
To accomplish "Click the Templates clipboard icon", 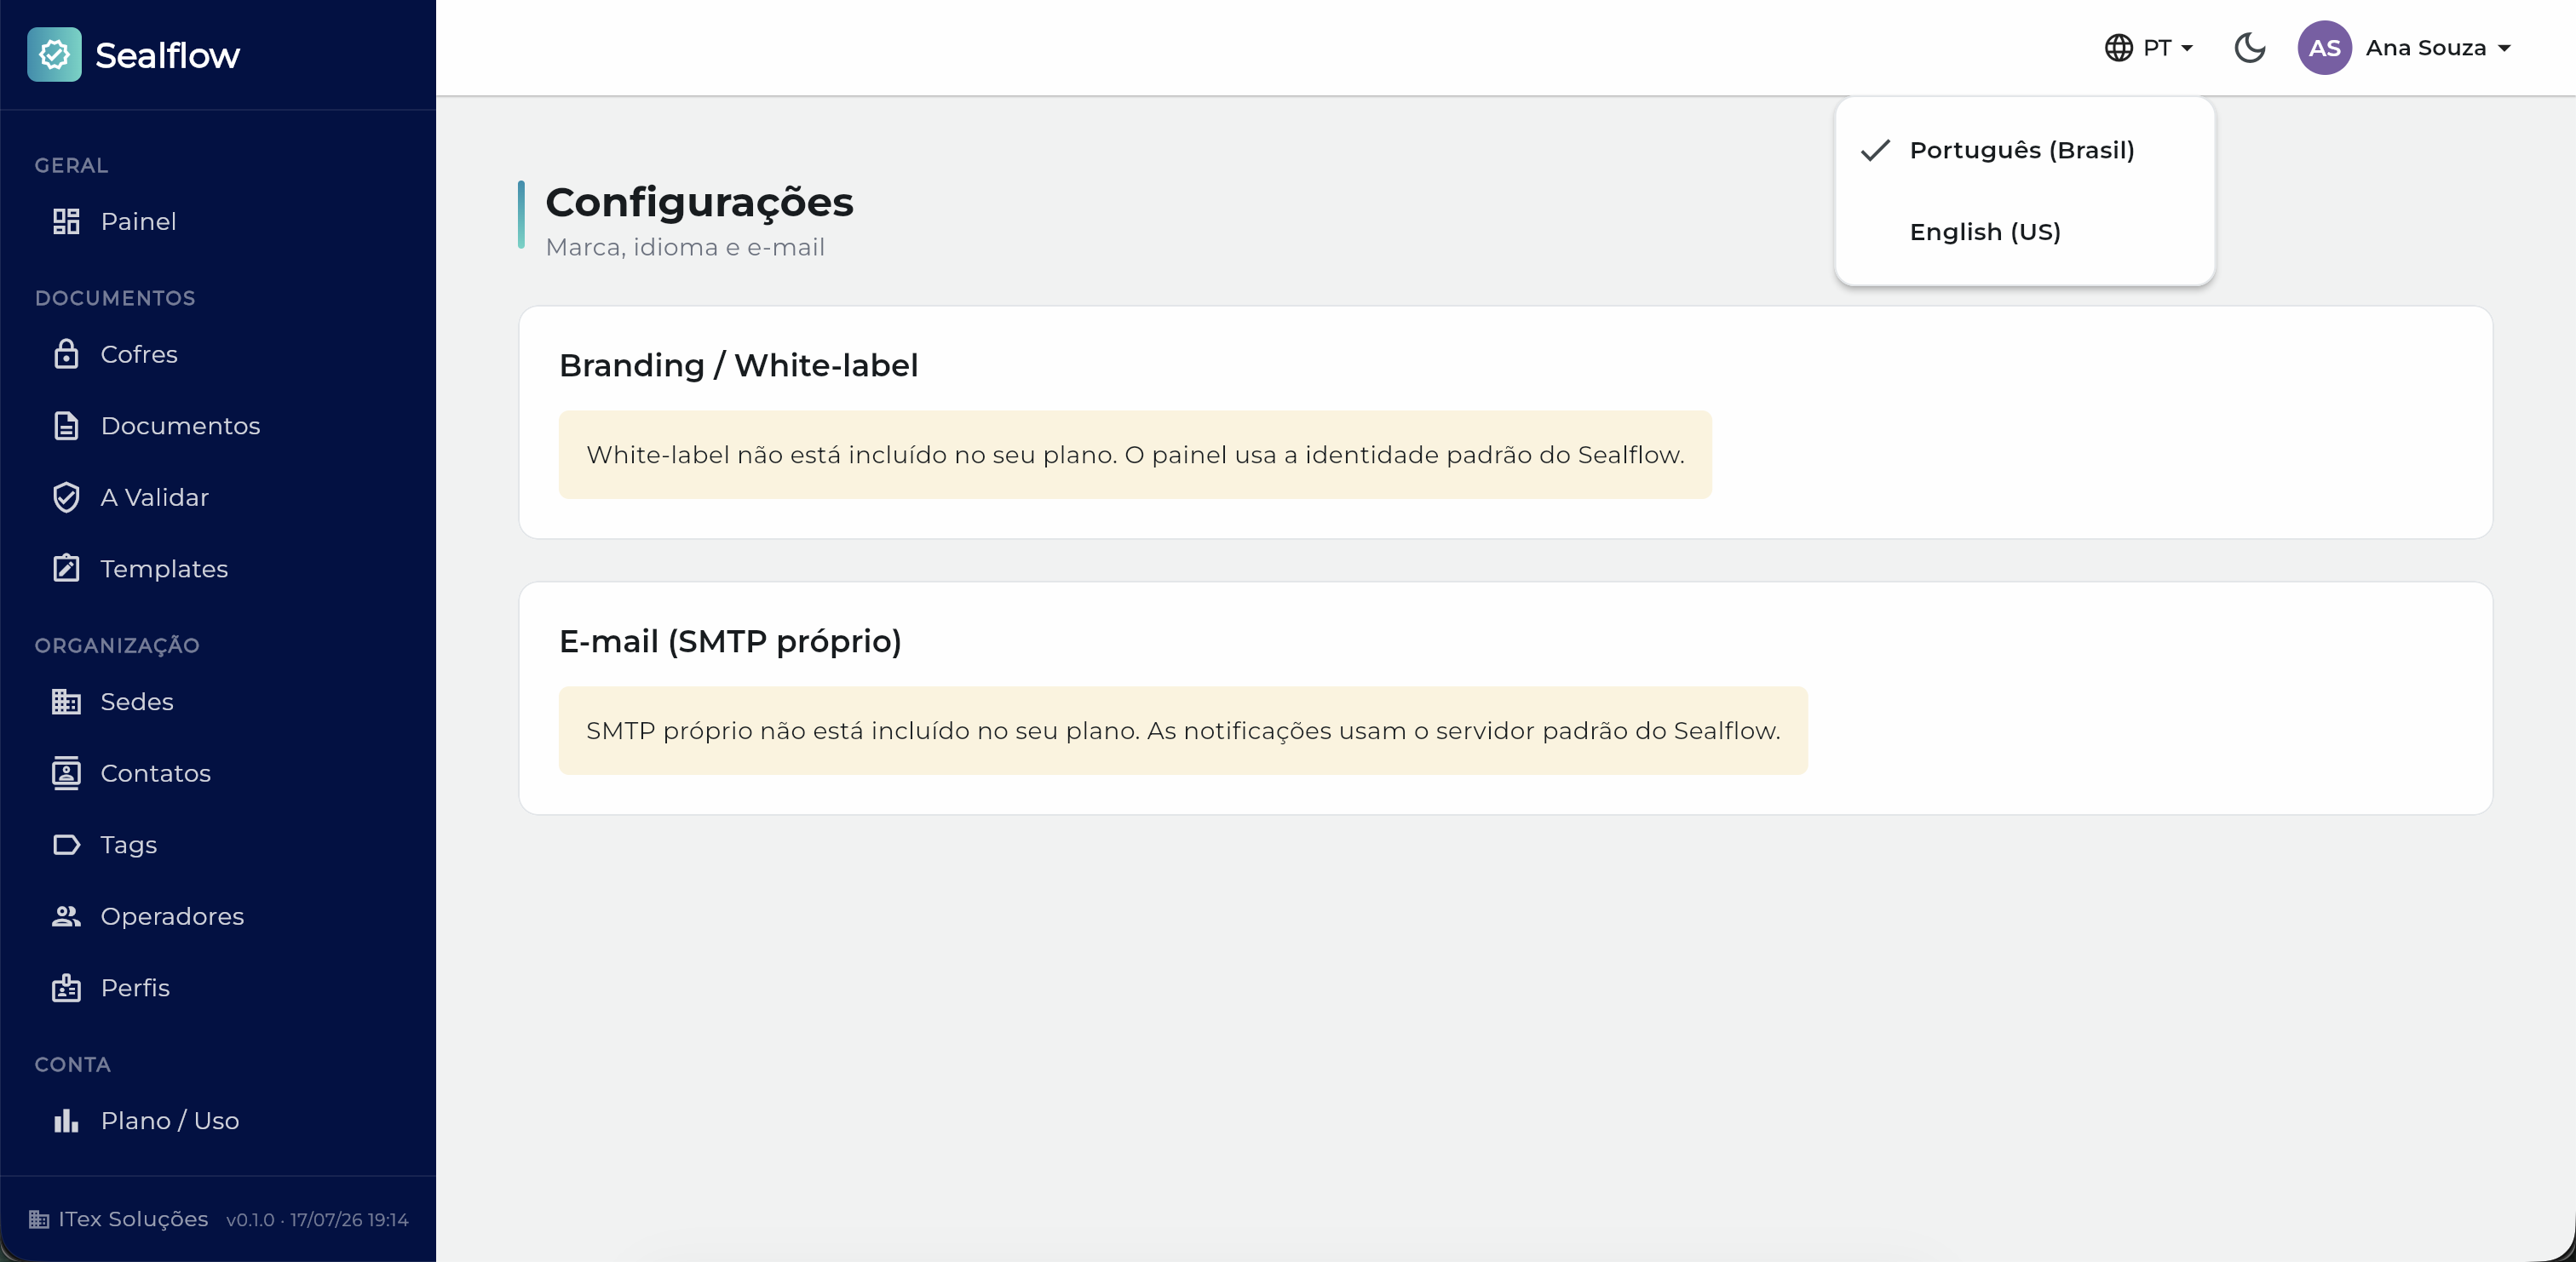I will (x=66, y=568).
